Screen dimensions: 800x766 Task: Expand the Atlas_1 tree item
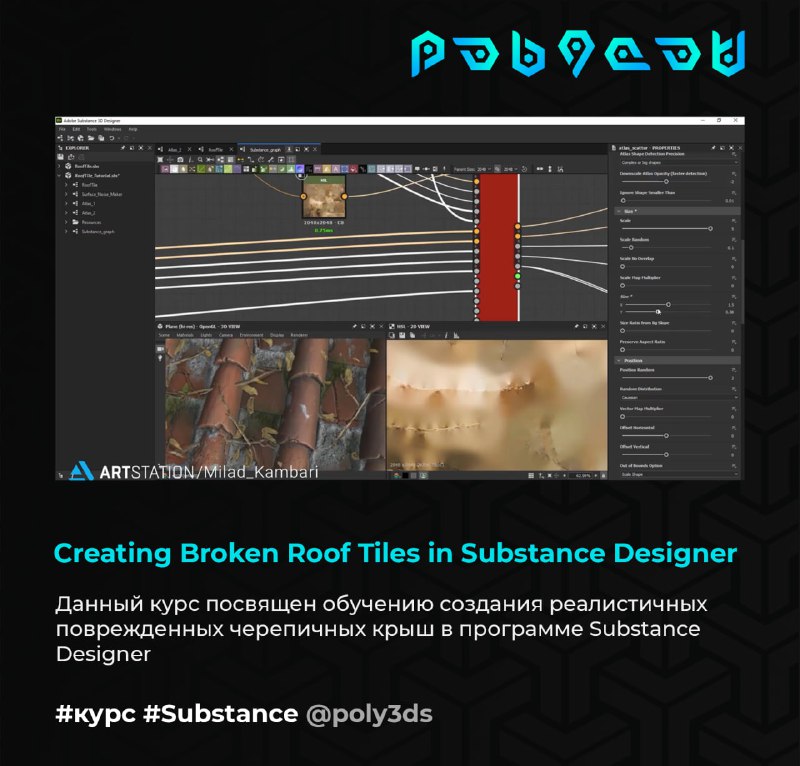point(66,203)
